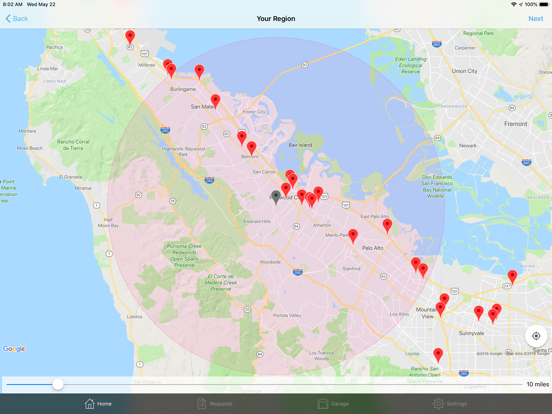Screen dimensions: 552x414
Task: Tap the Atherton map label
Action: [322, 225]
